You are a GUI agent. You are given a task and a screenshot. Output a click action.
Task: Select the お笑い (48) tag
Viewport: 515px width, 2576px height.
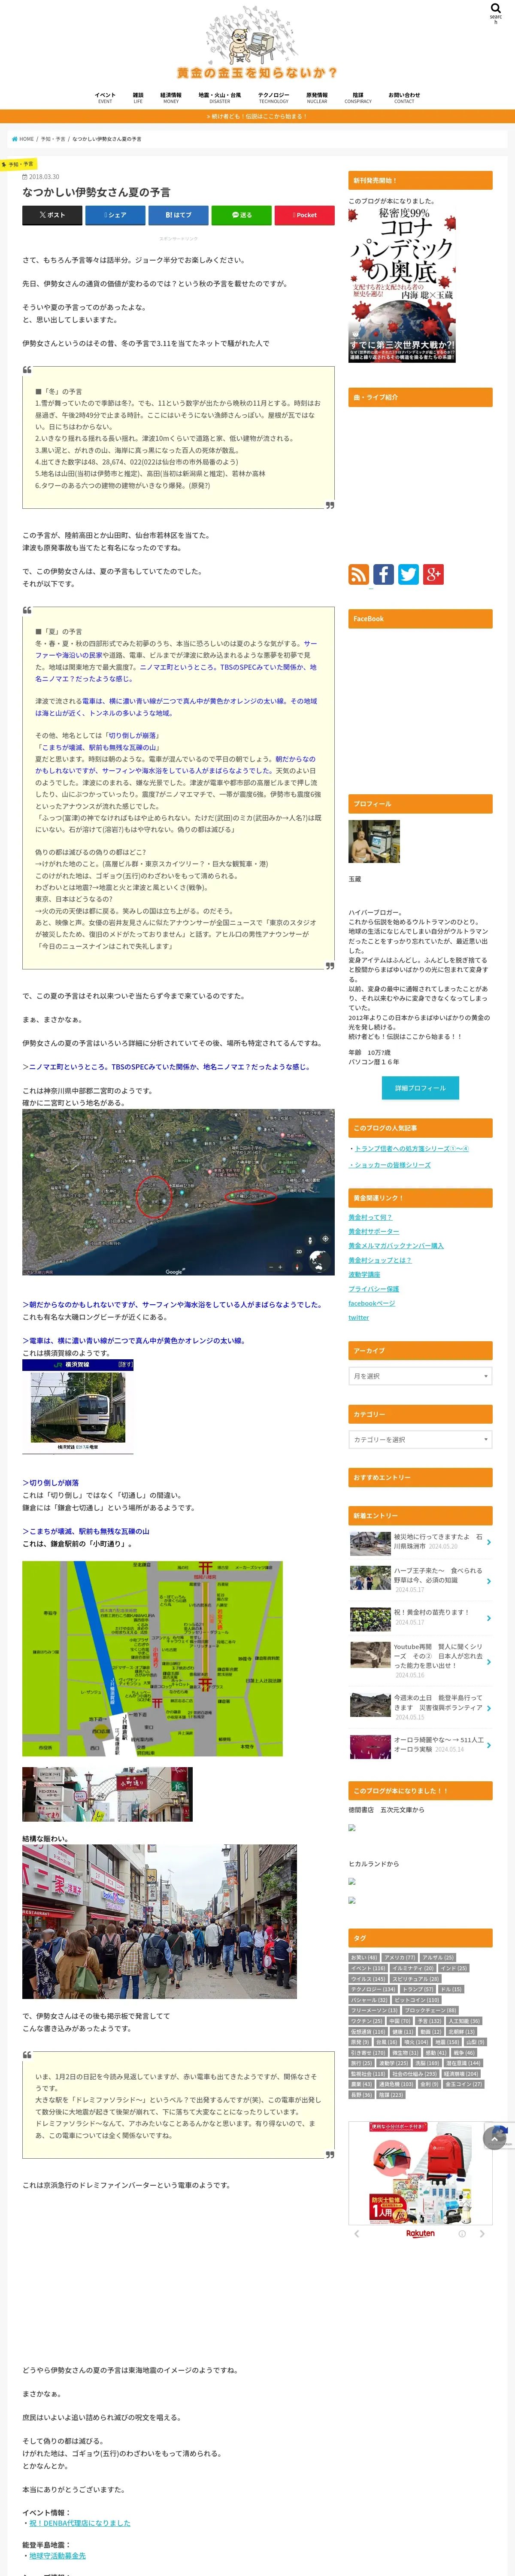tap(364, 1958)
